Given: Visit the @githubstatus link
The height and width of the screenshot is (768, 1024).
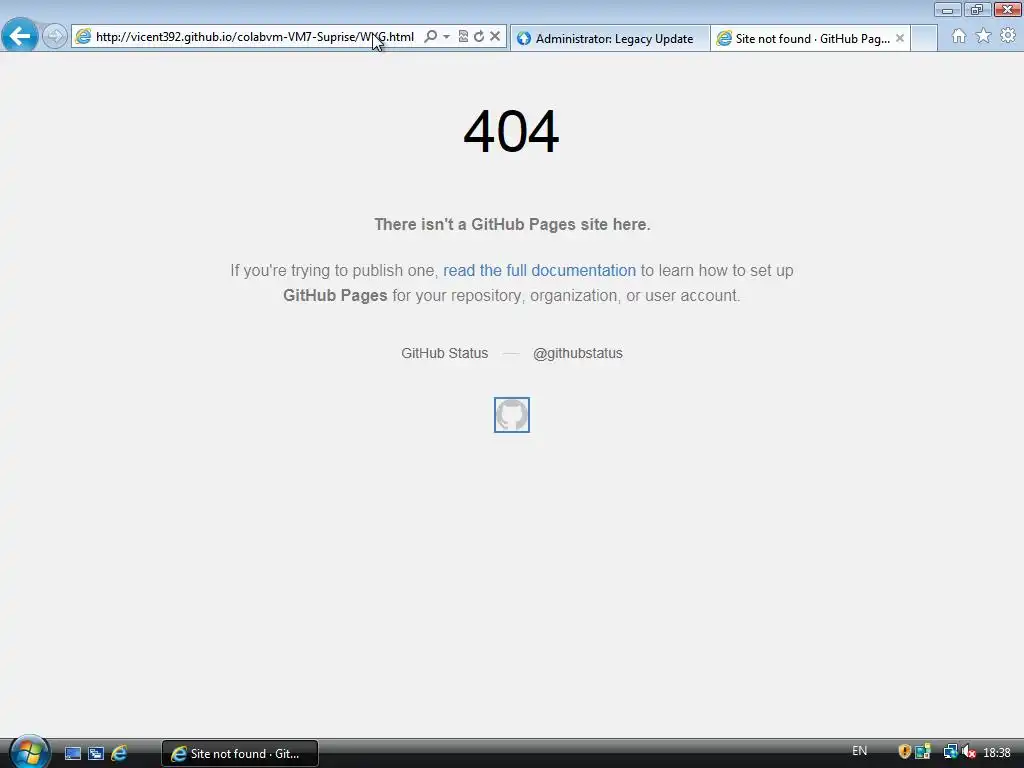Looking at the screenshot, I should point(578,353).
